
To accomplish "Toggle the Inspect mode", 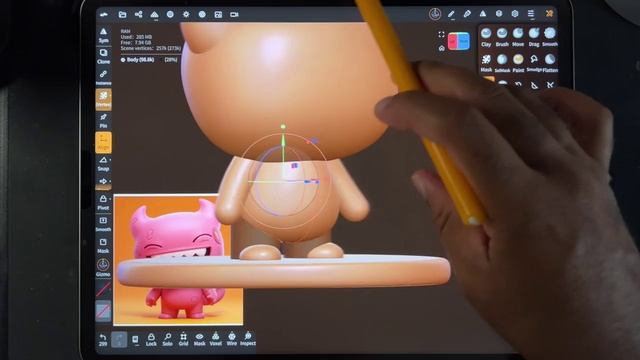I will point(248,339).
